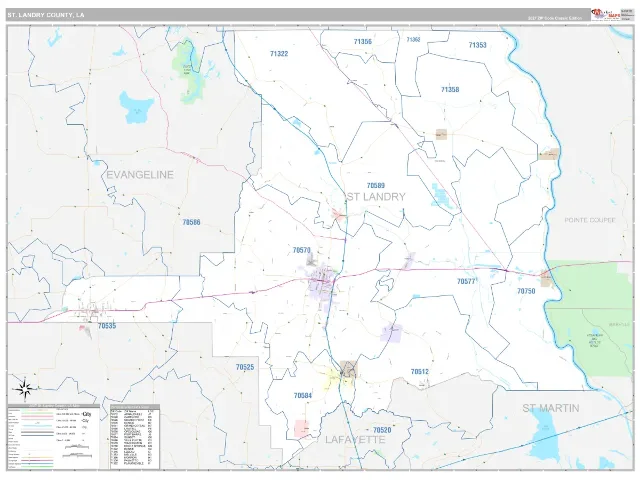Select ZIP code label 71353

click(x=478, y=45)
